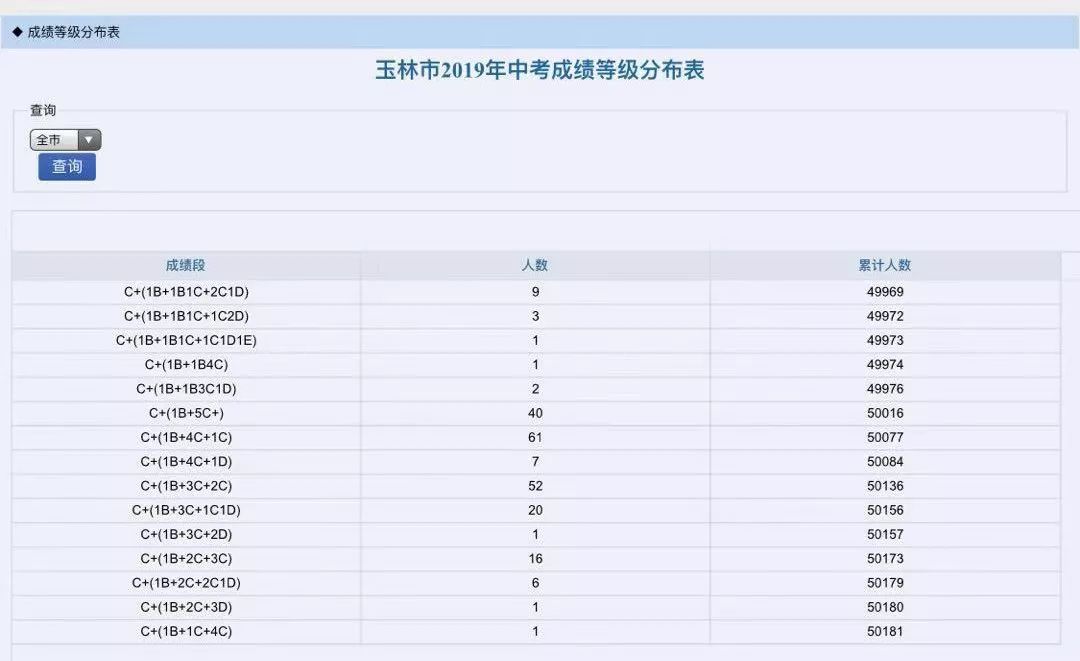Select row C+(1B+4C+1C)
Image resolution: width=1080 pixels, height=661 pixels.
tap(536, 437)
